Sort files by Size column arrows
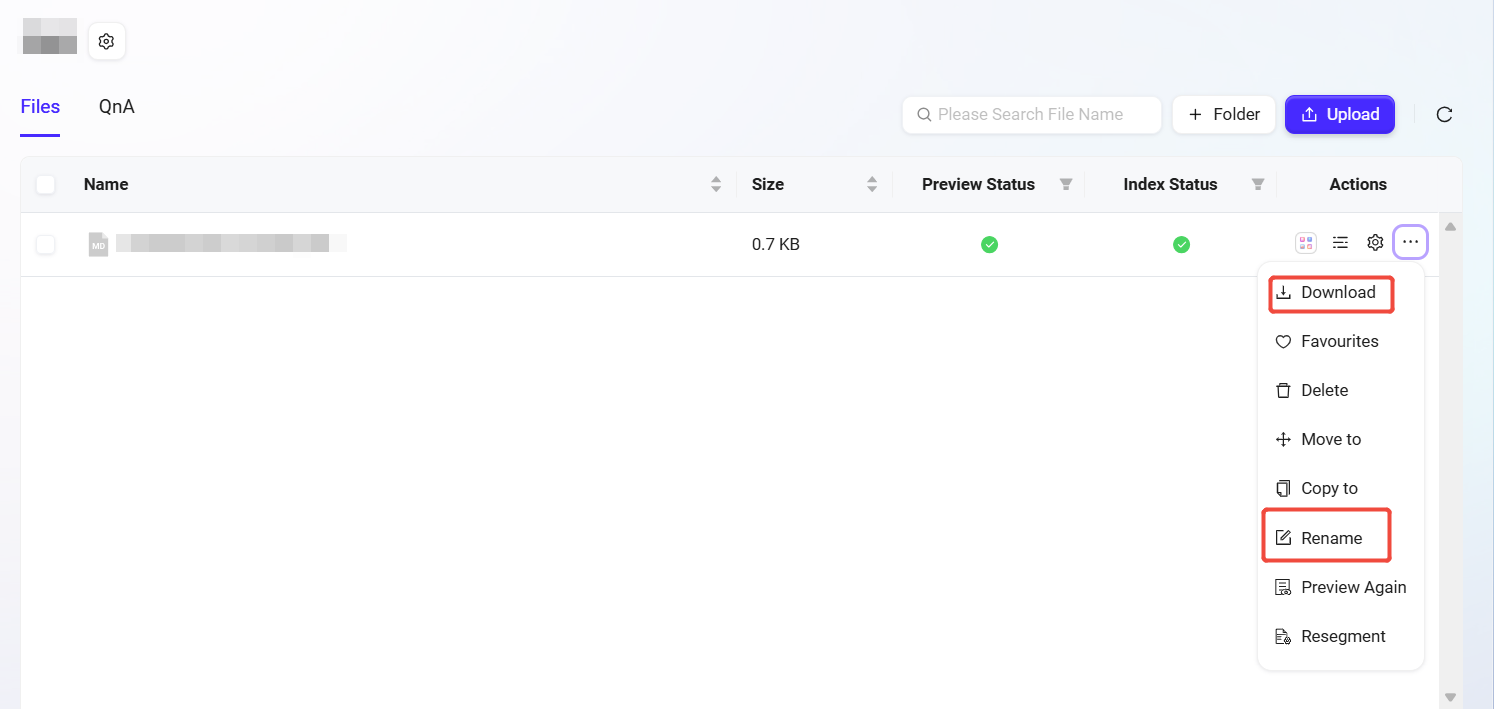The image size is (1494, 709). 872,184
